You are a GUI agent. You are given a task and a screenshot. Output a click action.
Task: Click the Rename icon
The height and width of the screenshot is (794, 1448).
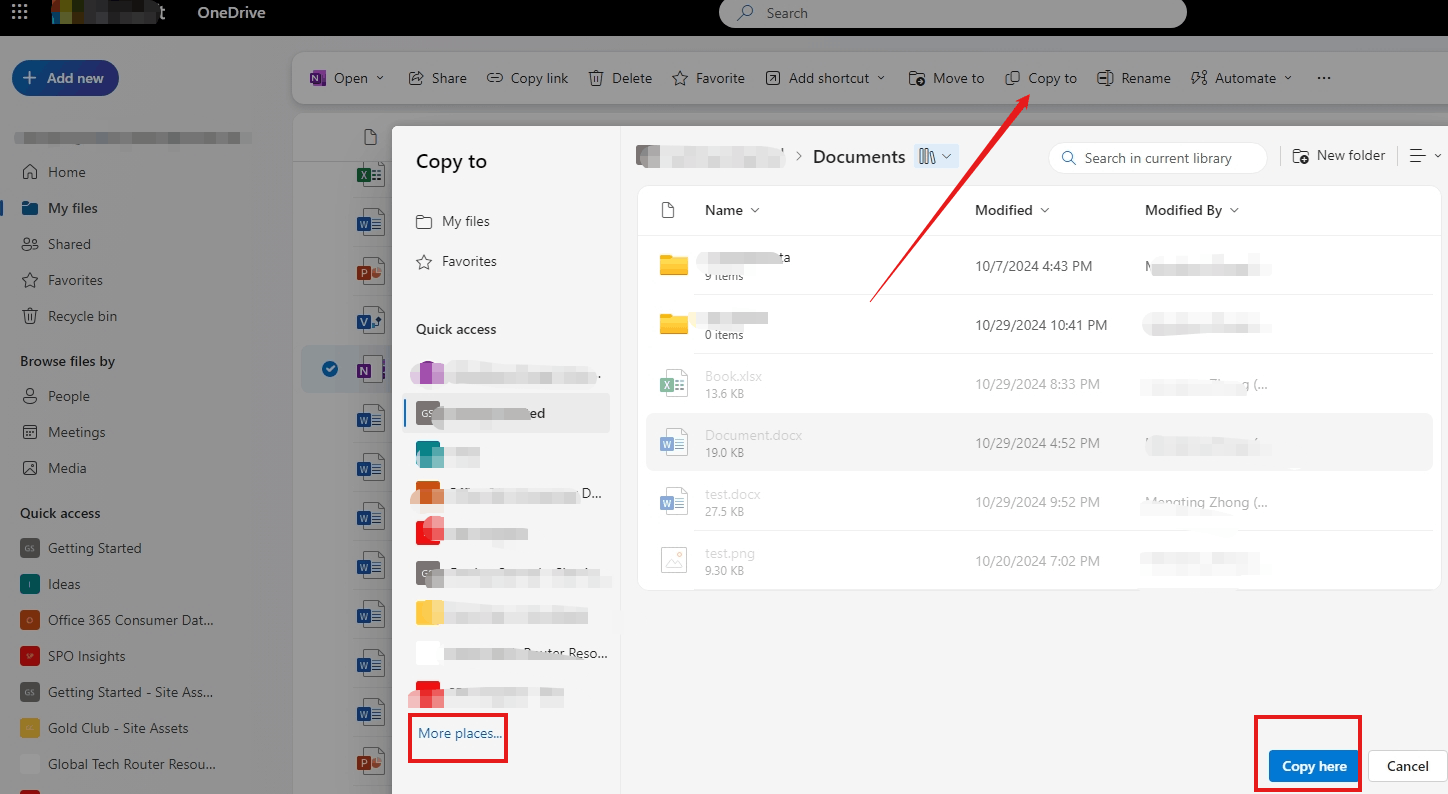point(1133,77)
